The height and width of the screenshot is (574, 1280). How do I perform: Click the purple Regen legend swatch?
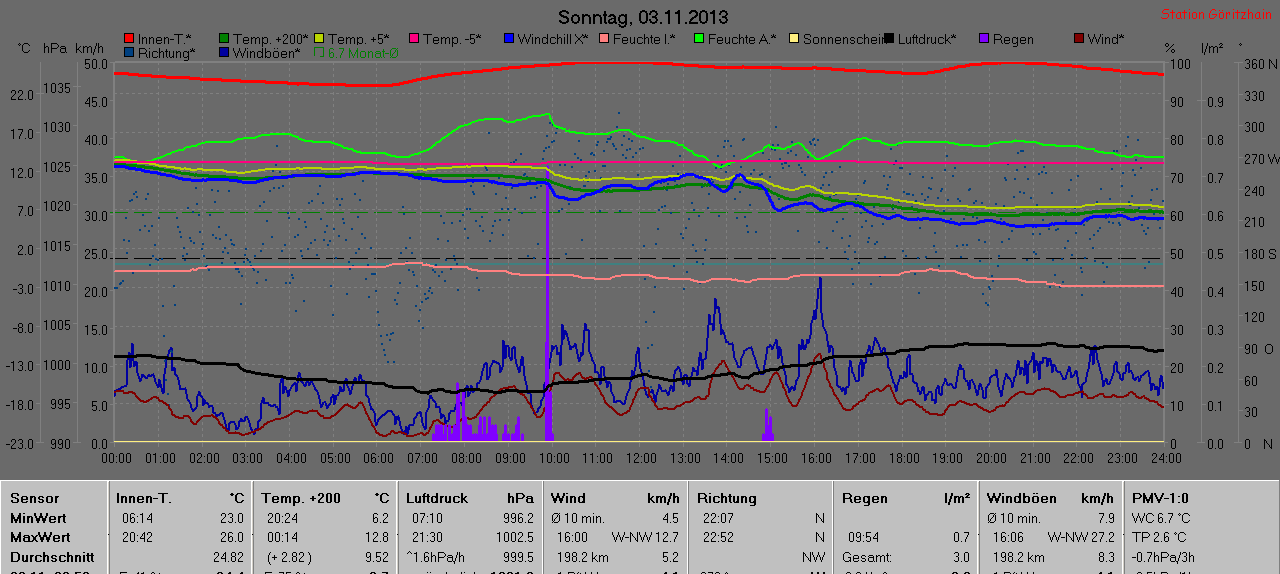pos(983,38)
